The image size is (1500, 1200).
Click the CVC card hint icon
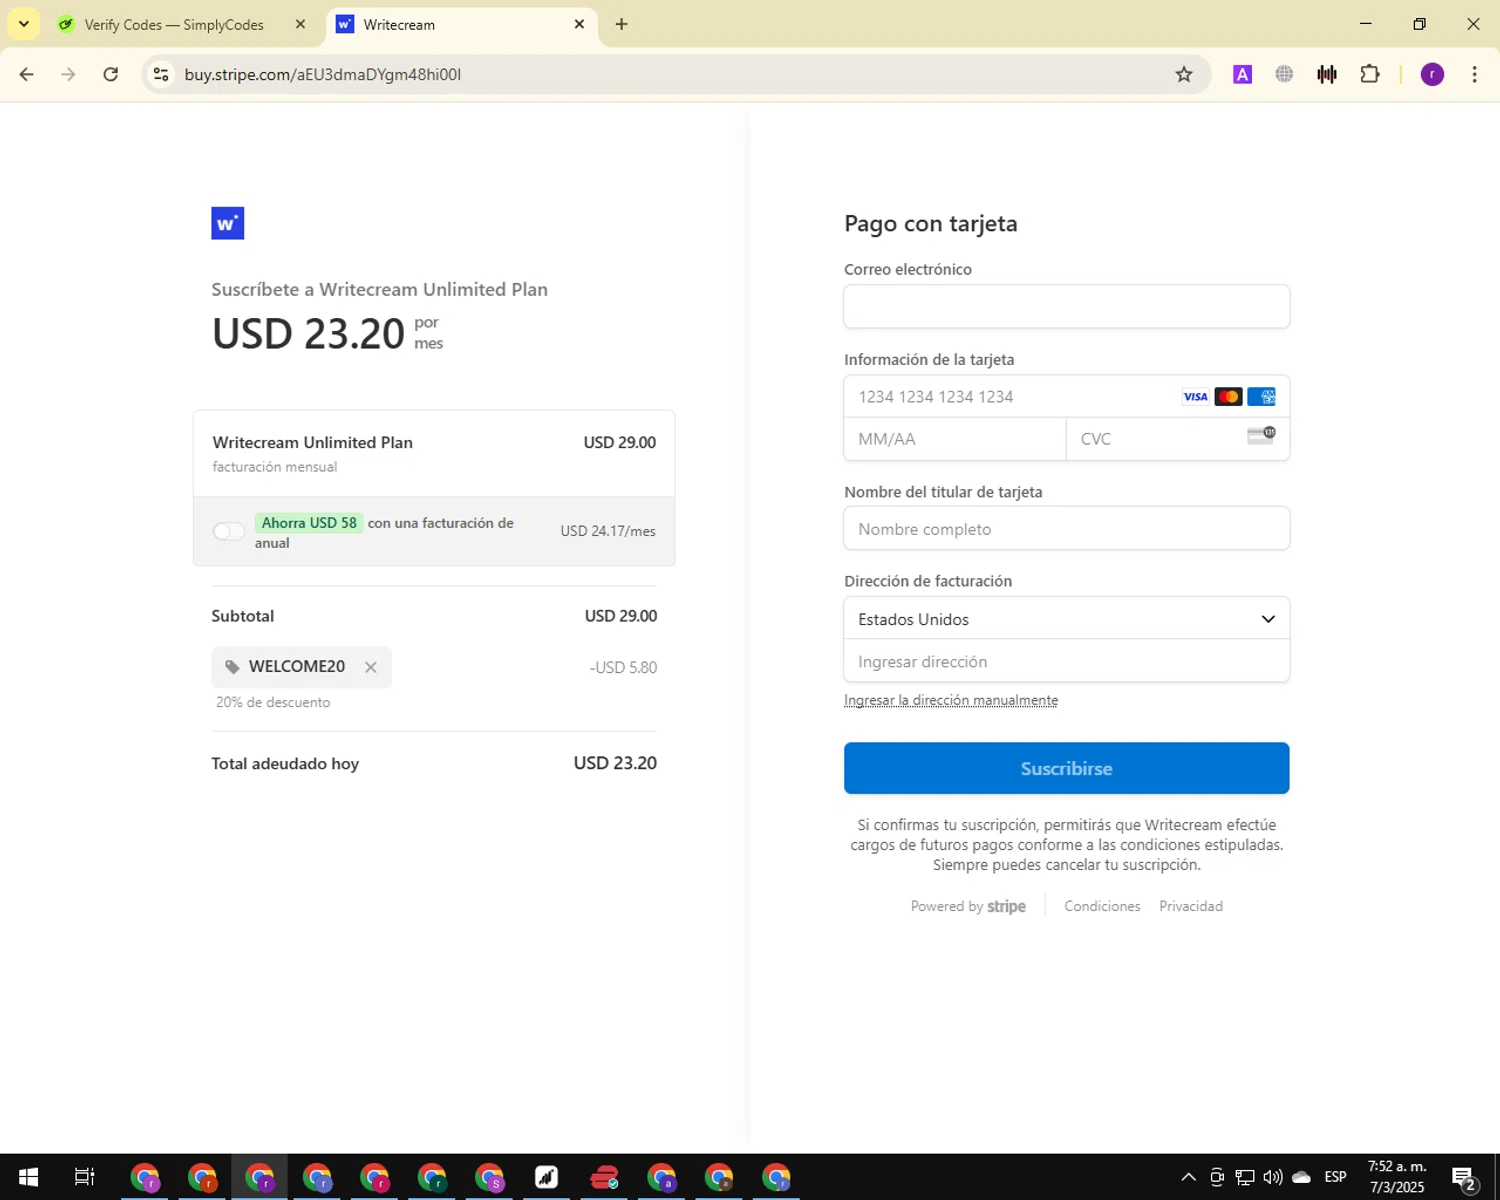tap(1261, 435)
